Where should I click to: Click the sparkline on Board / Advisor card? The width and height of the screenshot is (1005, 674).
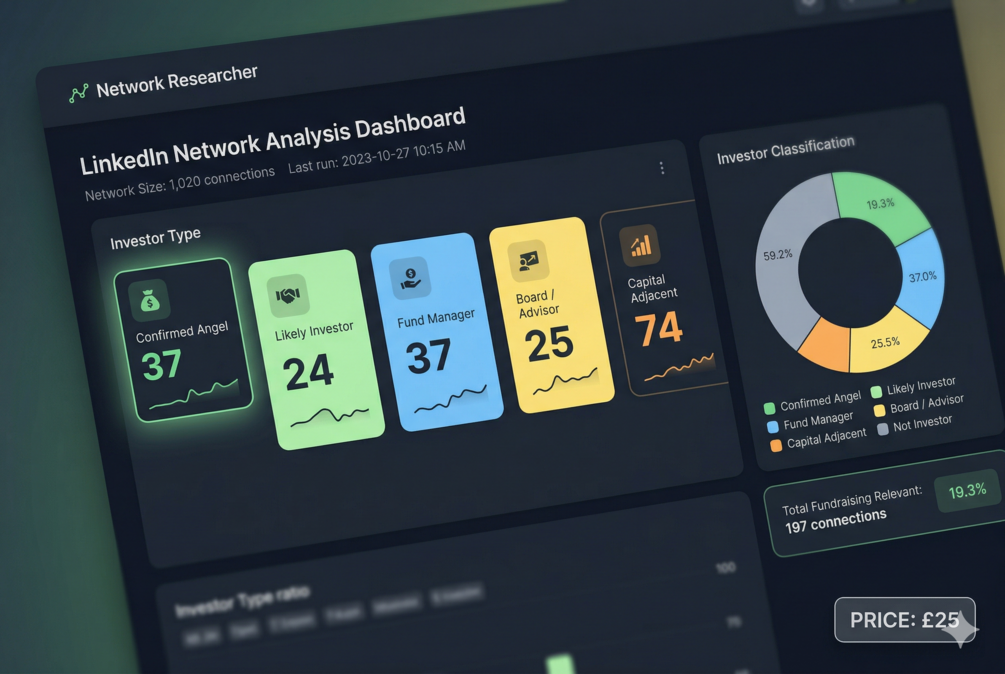565,381
